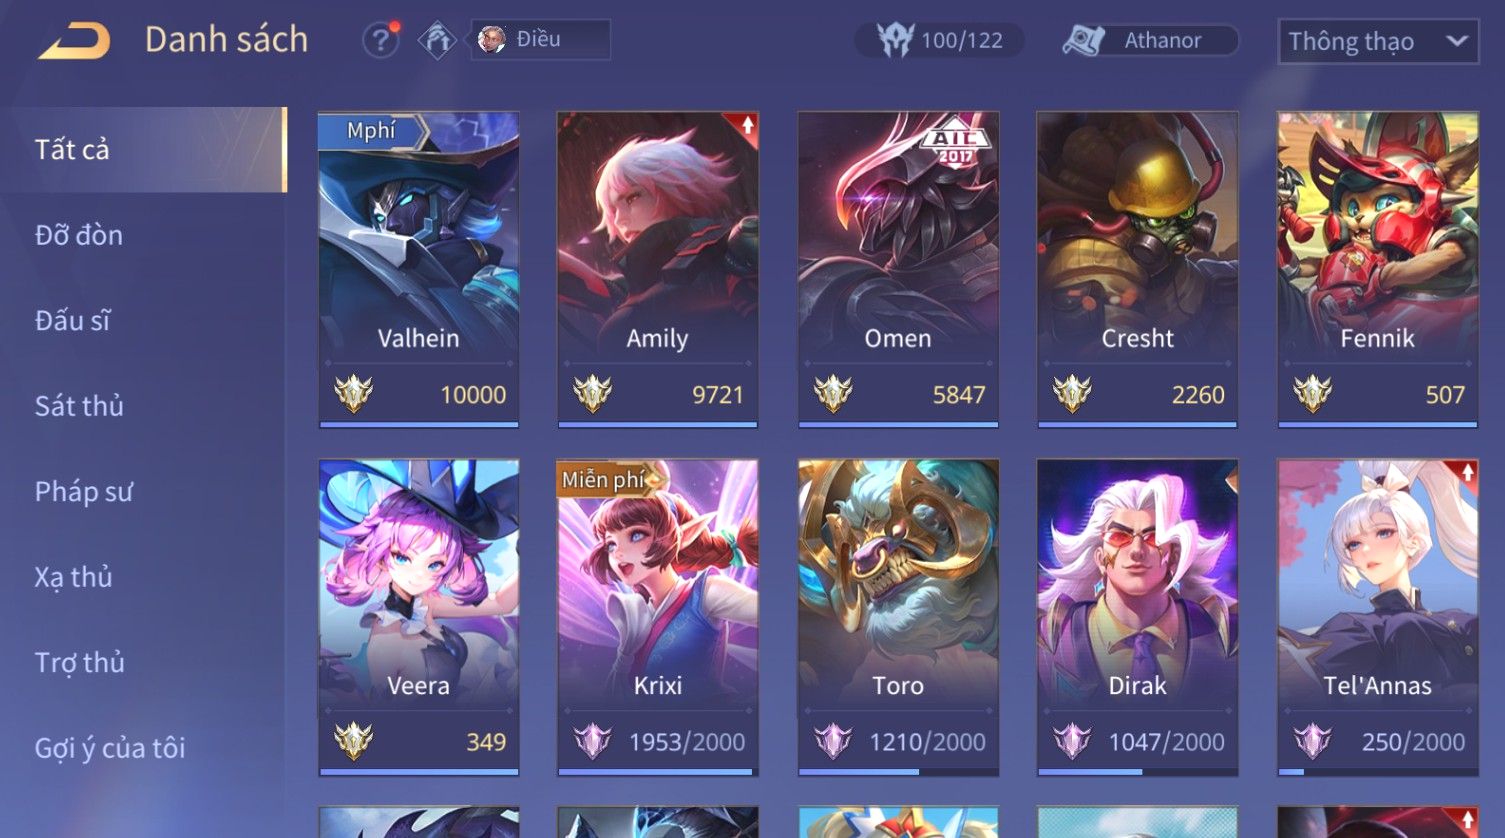This screenshot has width=1505, height=838.
Task: Click the home icon beside Điêu
Action: [437, 40]
